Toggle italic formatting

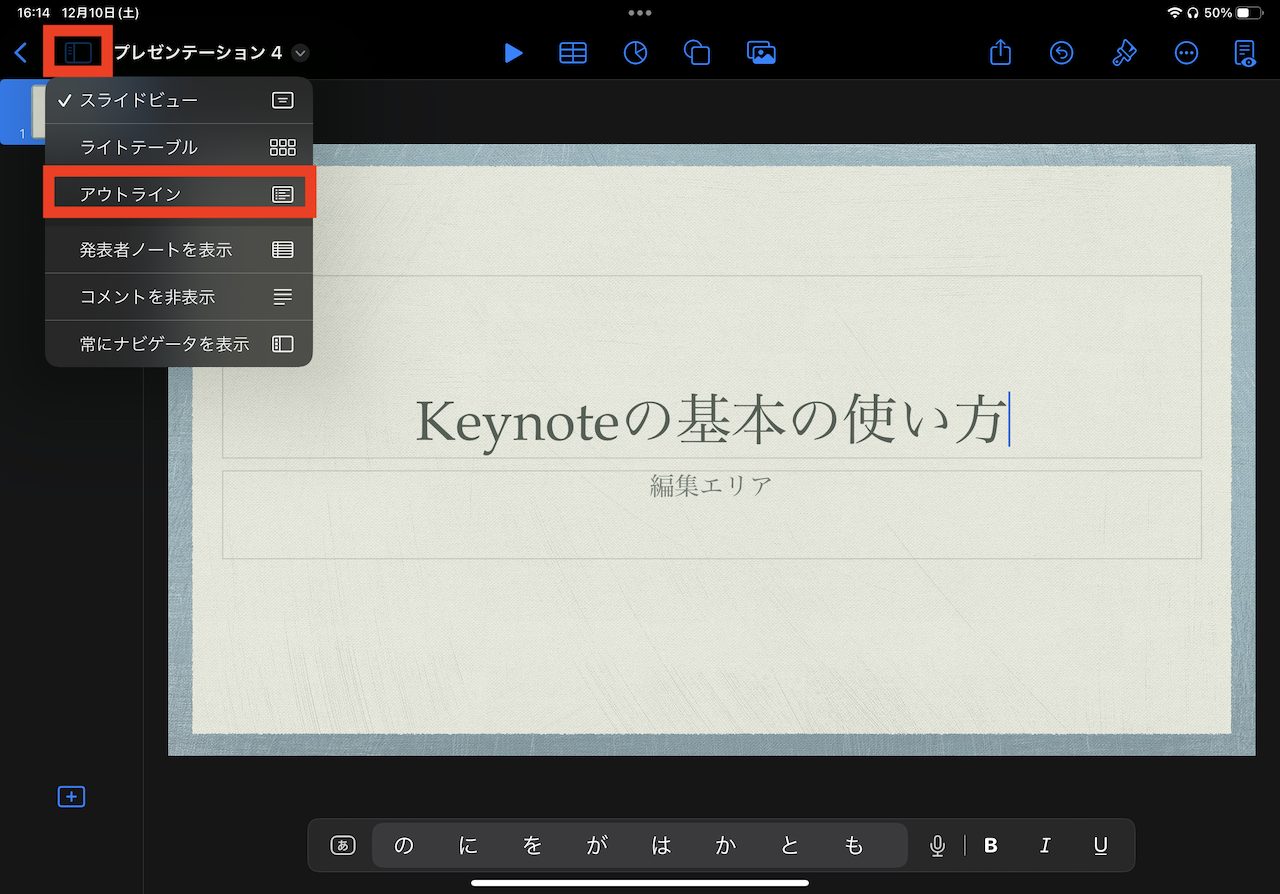[x=1045, y=846]
